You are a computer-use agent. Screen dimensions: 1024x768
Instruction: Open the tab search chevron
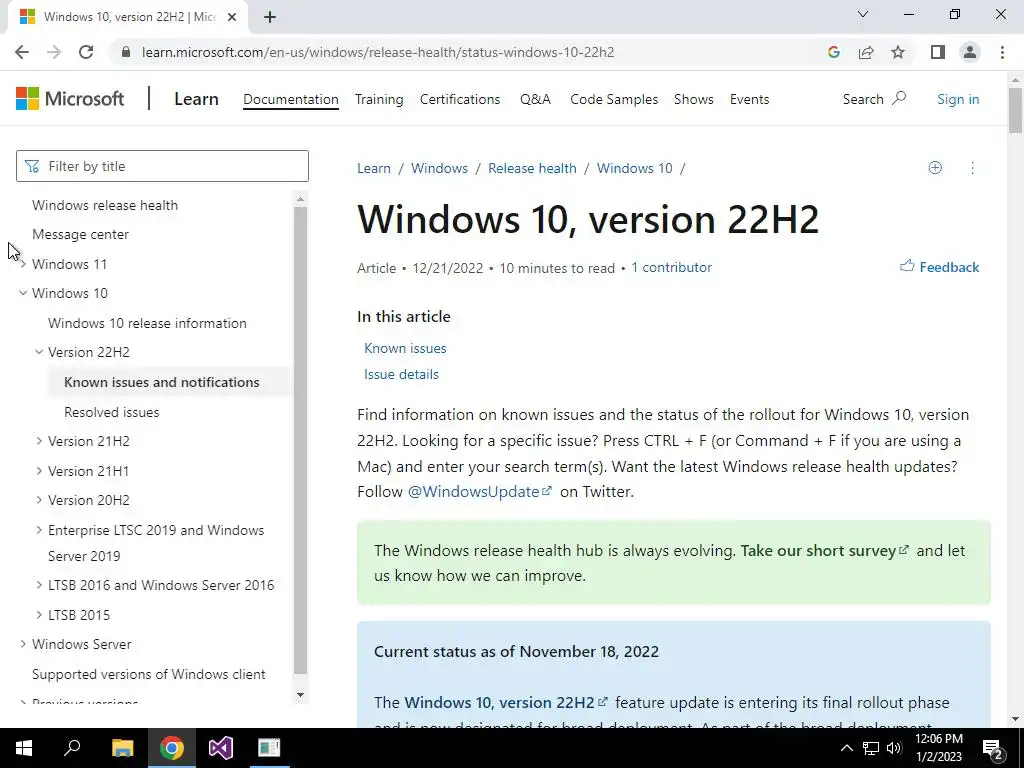pos(863,14)
